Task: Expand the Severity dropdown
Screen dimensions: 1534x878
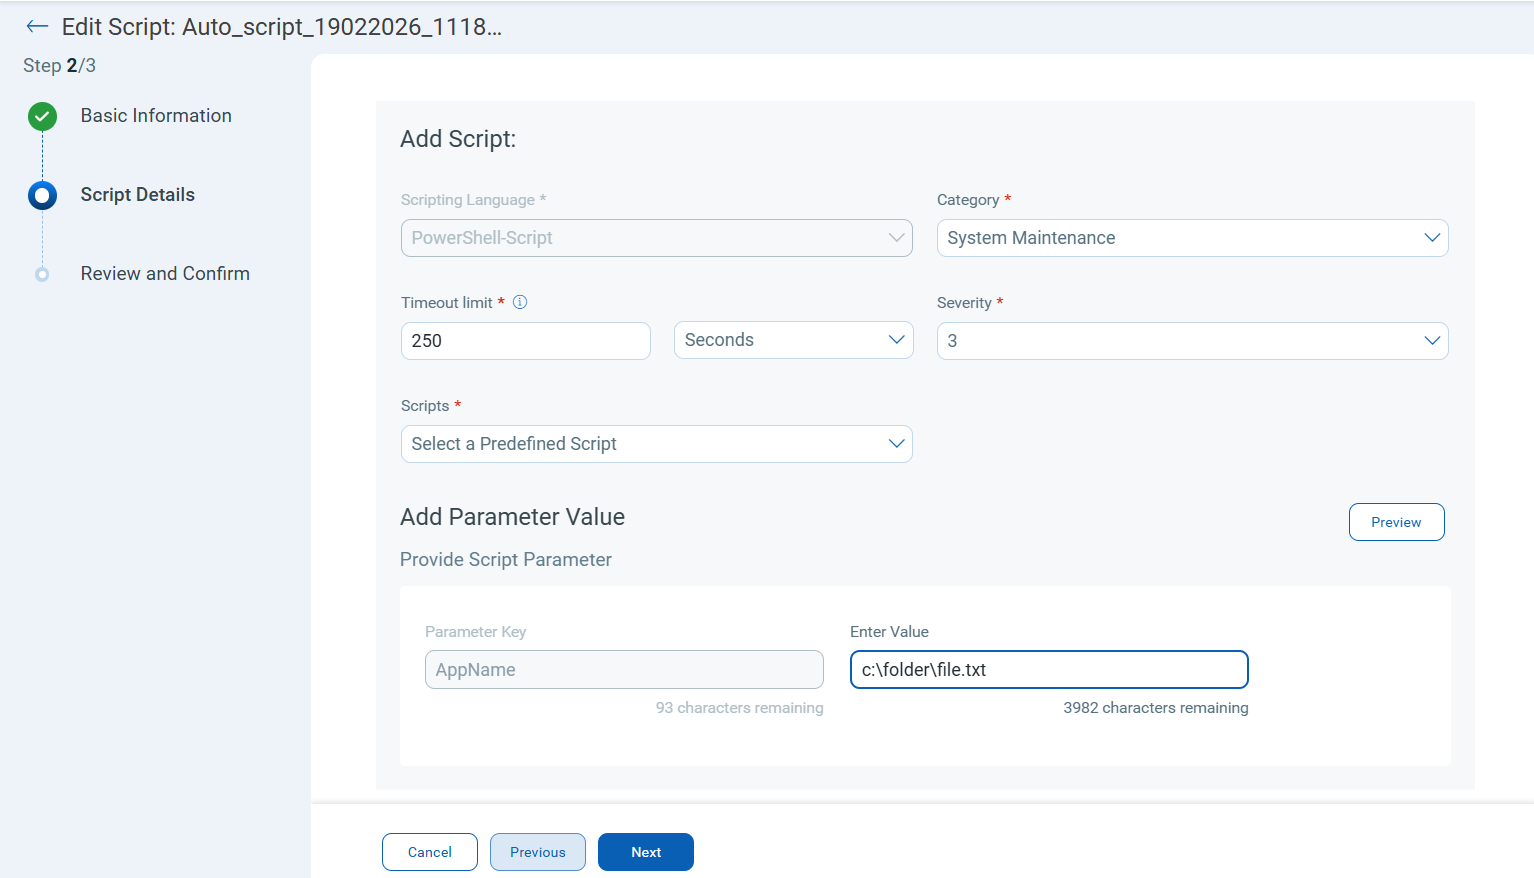Action: point(1192,341)
